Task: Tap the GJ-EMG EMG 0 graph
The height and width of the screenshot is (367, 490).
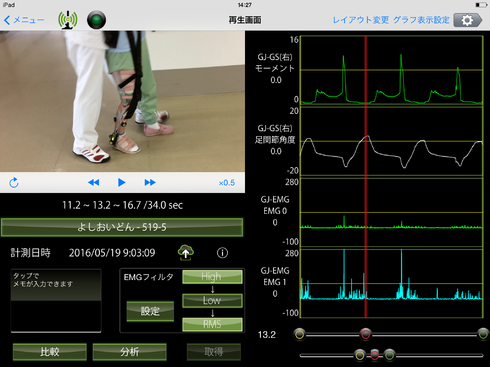Action: tap(392, 212)
